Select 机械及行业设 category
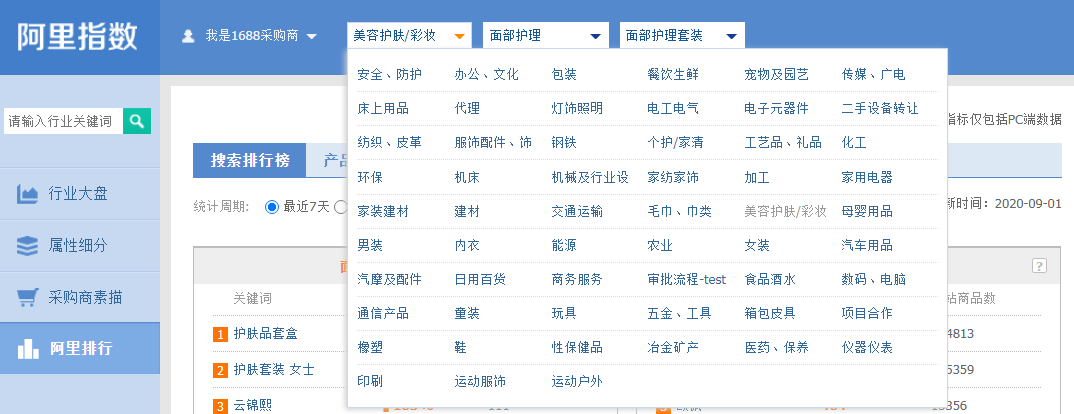Screen dimensions: 1074x414 pos(590,177)
